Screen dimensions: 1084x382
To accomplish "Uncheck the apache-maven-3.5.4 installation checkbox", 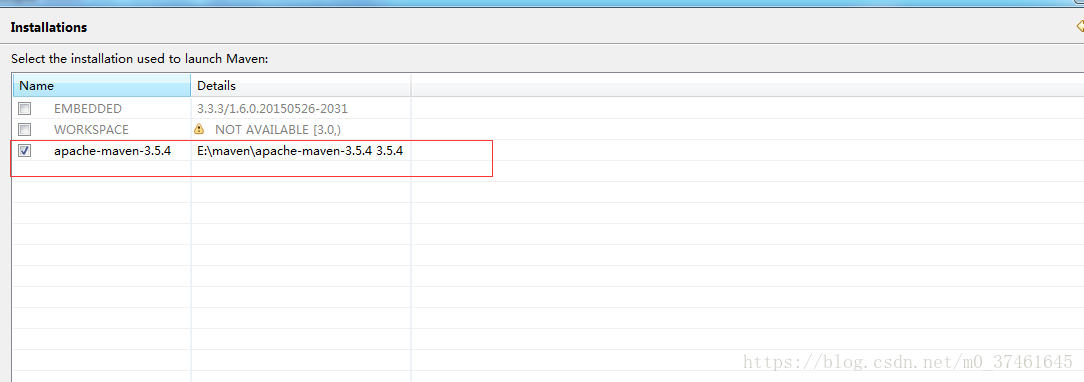I will click(25, 150).
